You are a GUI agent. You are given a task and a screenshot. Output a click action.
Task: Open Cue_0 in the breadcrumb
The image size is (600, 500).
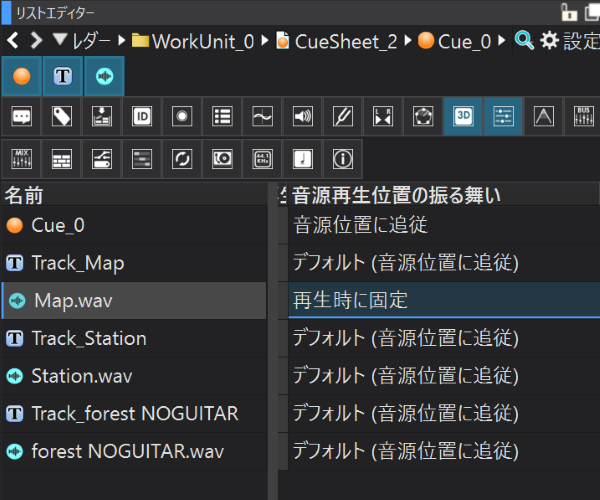click(455, 41)
